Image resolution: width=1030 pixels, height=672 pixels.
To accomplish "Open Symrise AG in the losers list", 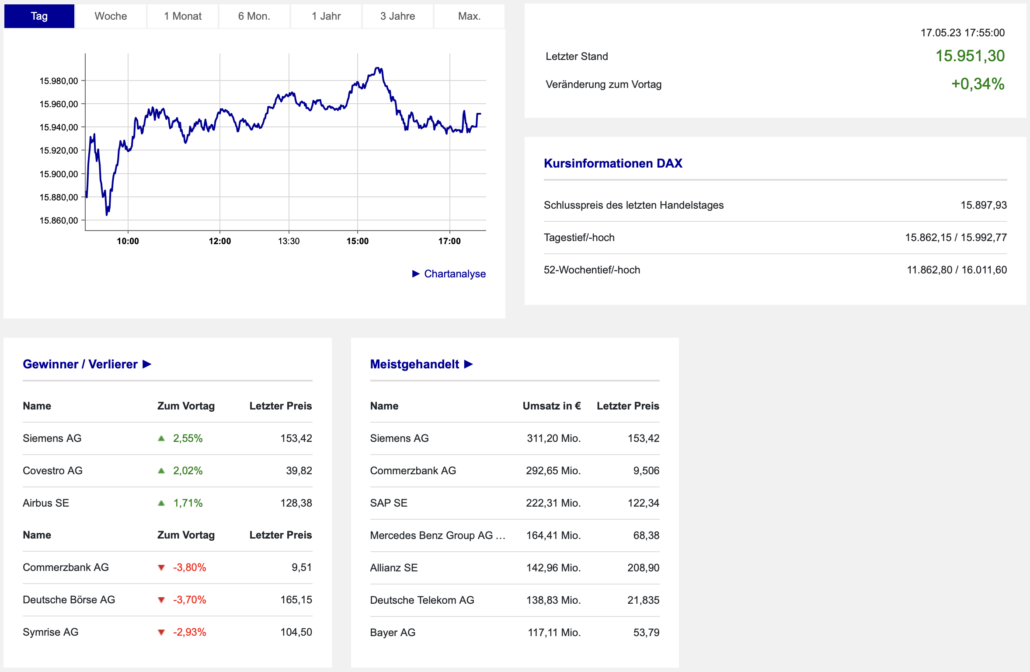I will [x=51, y=633].
